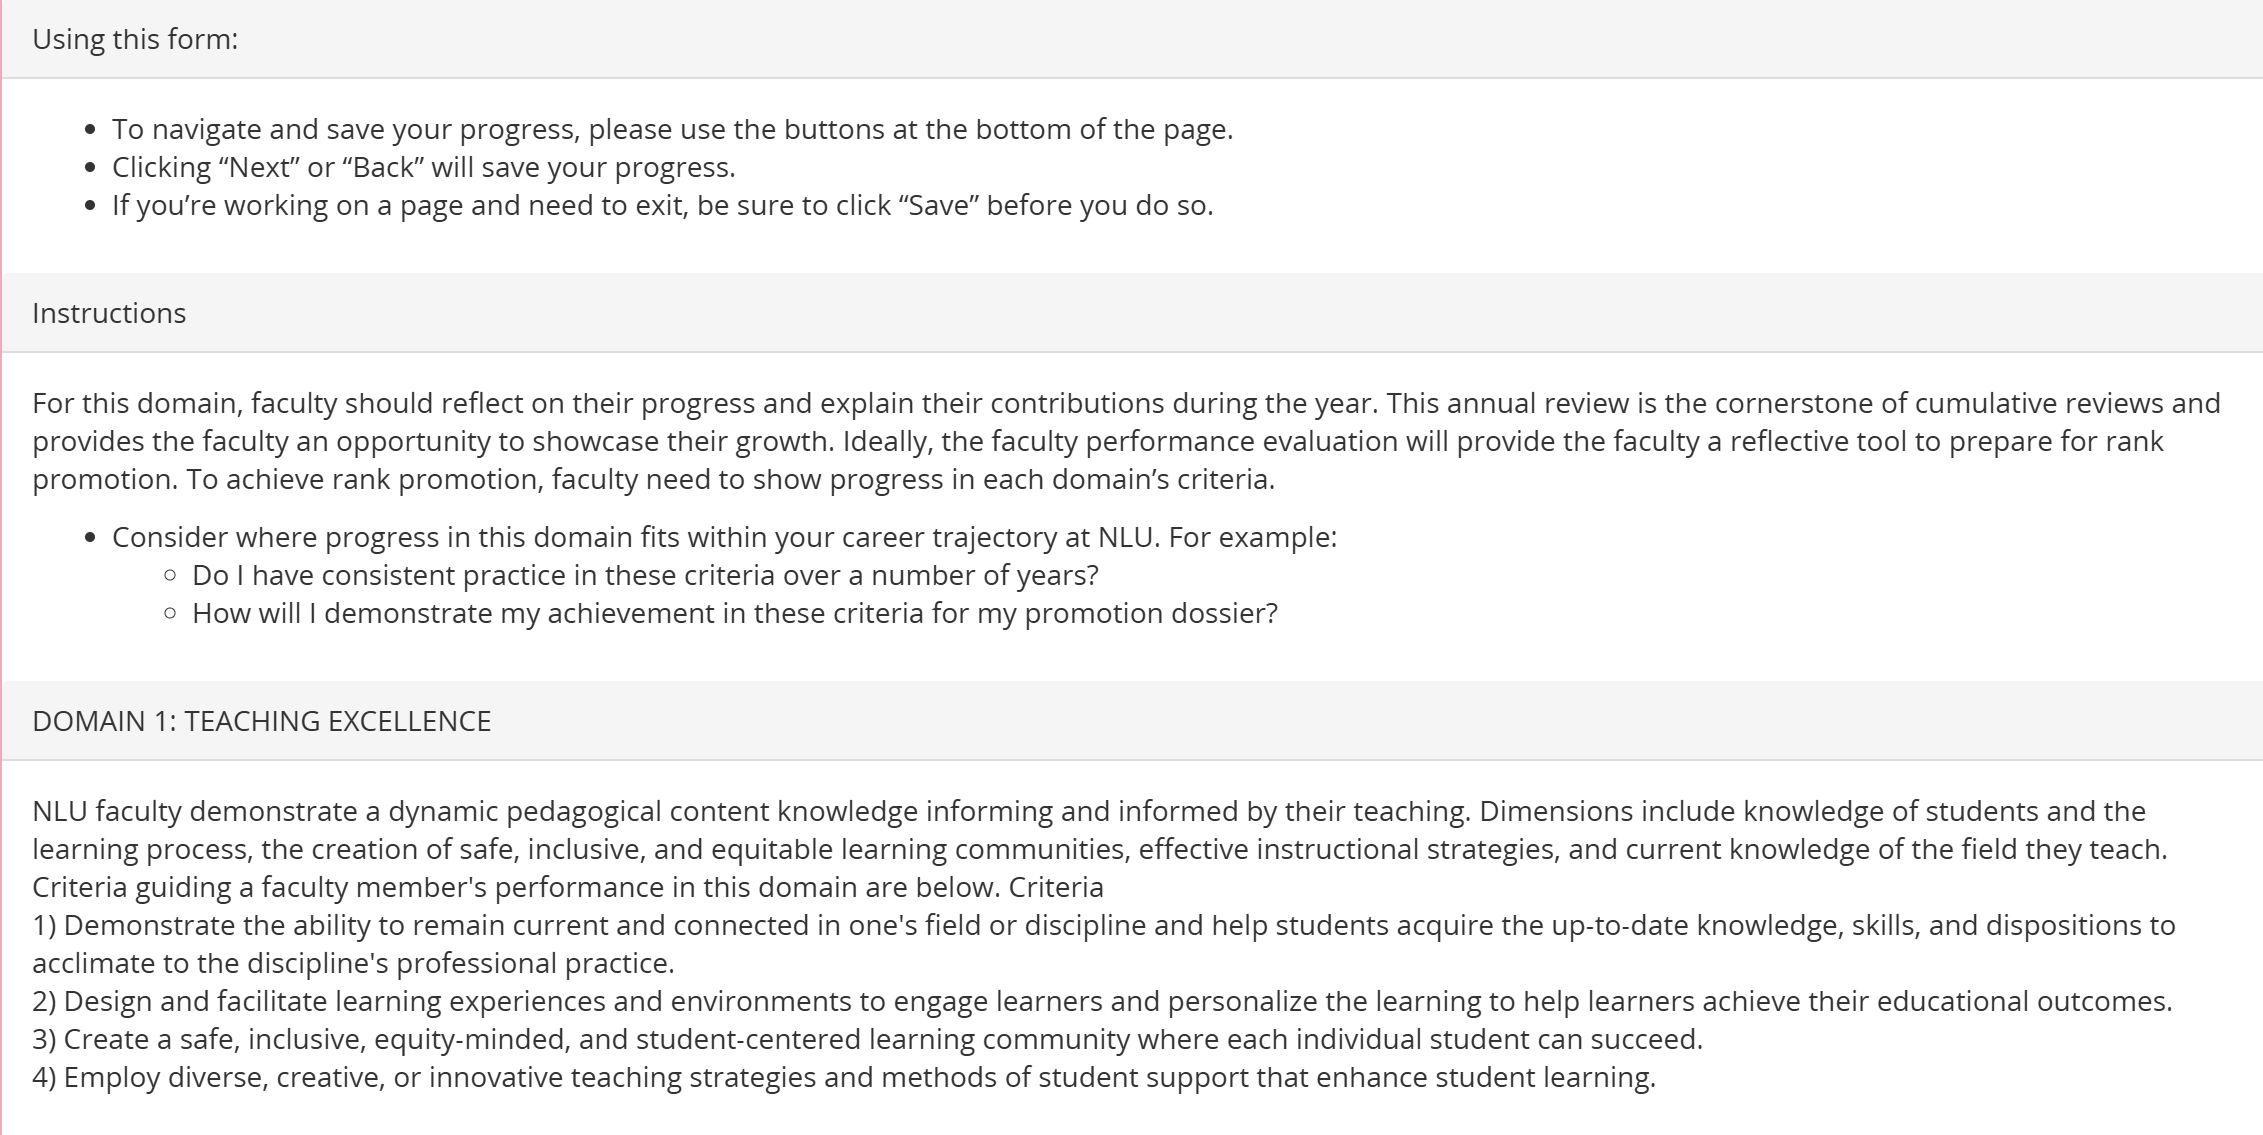Viewport: 2263px width, 1135px height.
Task: Click the quoted word "Save" in the third bullet
Action: (x=938, y=205)
